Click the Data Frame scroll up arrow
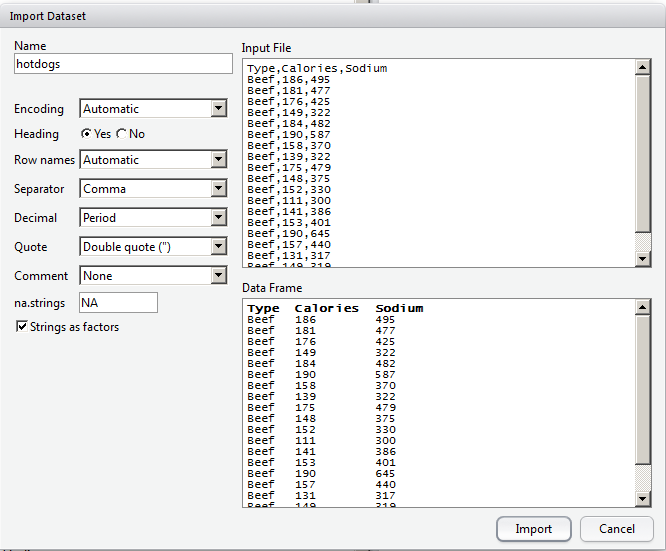 pos(643,307)
